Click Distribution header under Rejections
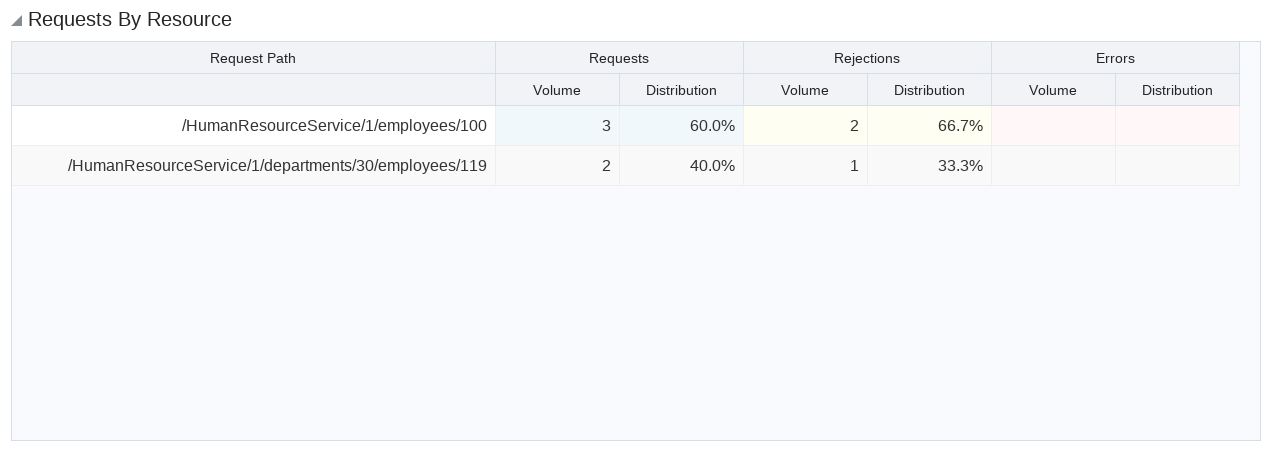Image resolution: width=1271 pixels, height=450 pixels. coord(929,90)
